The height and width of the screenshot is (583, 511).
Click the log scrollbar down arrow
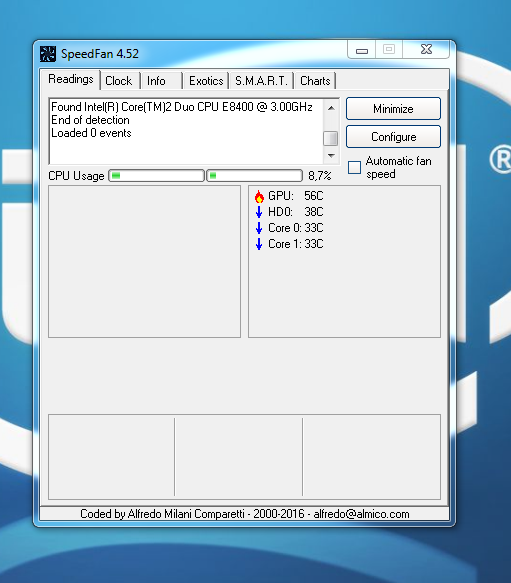331,155
